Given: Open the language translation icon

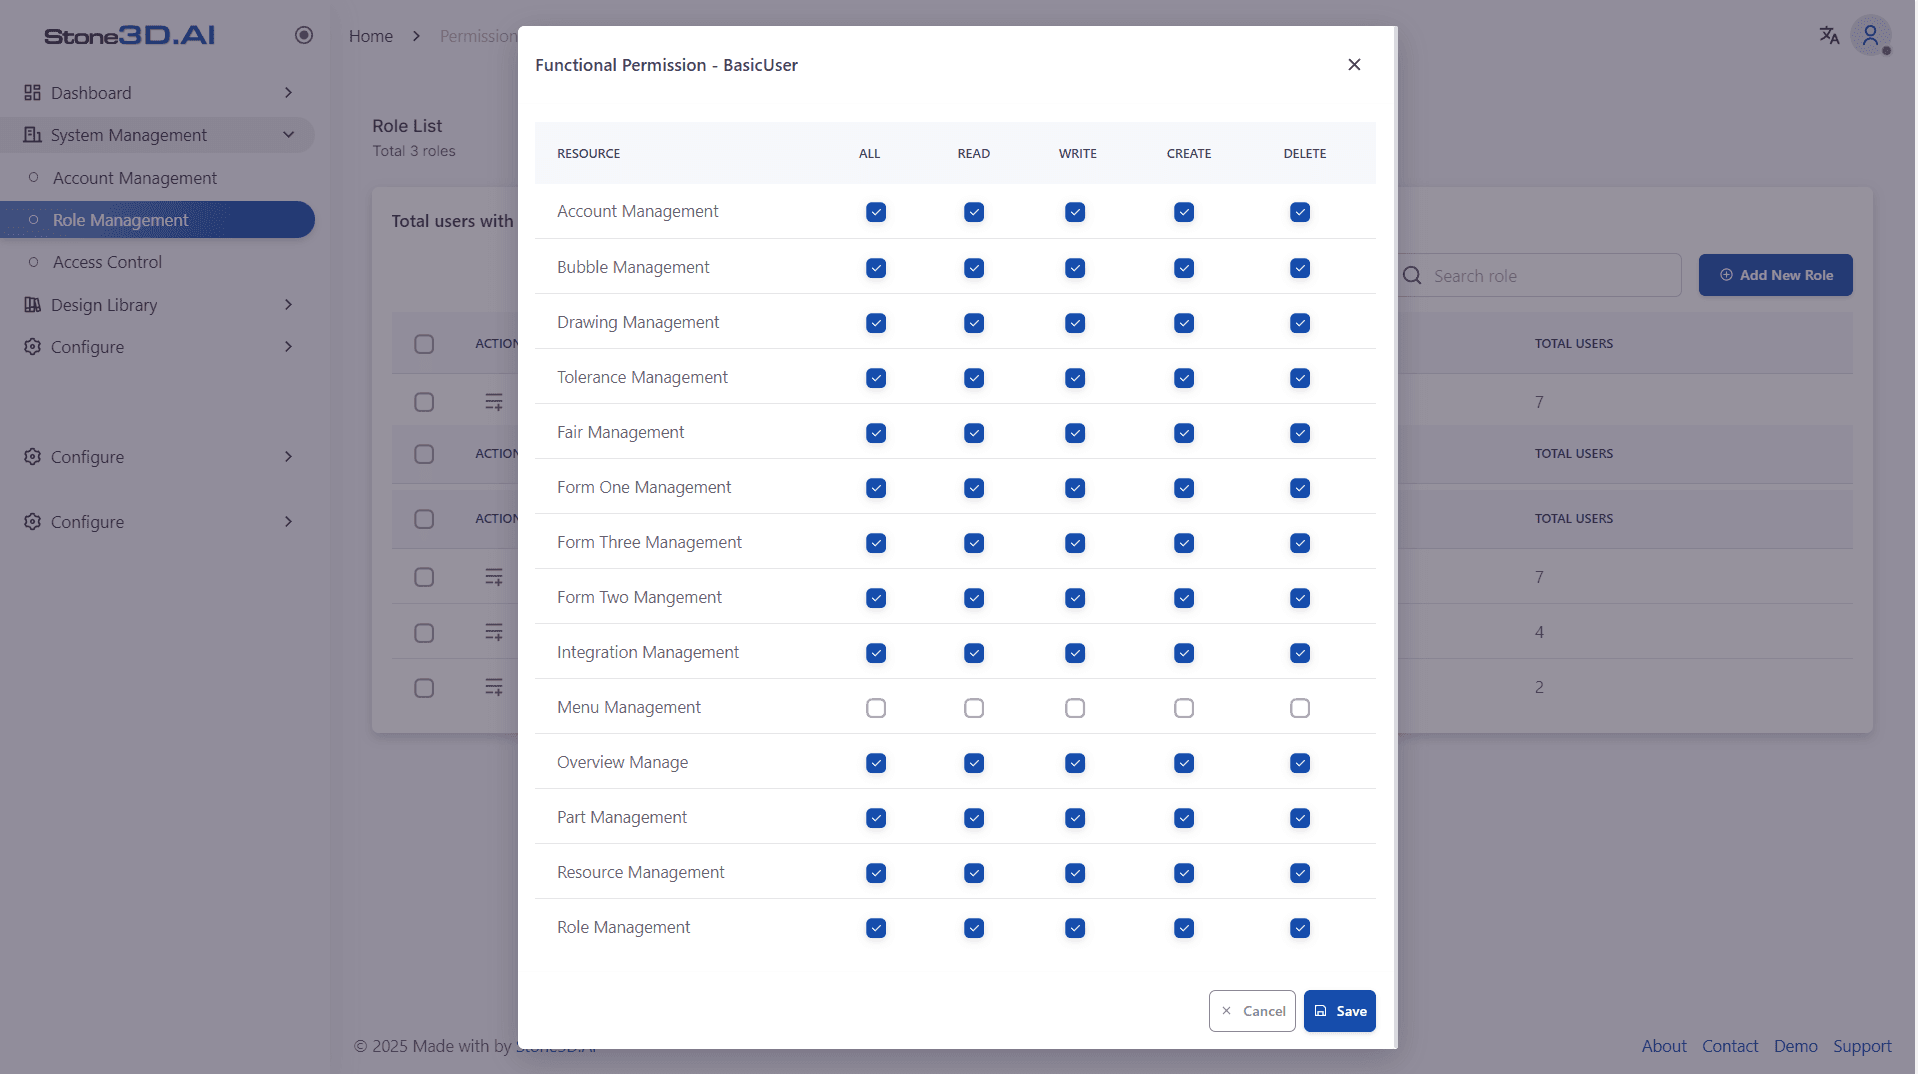Looking at the screenshot, I should [x=1829, y=35].
